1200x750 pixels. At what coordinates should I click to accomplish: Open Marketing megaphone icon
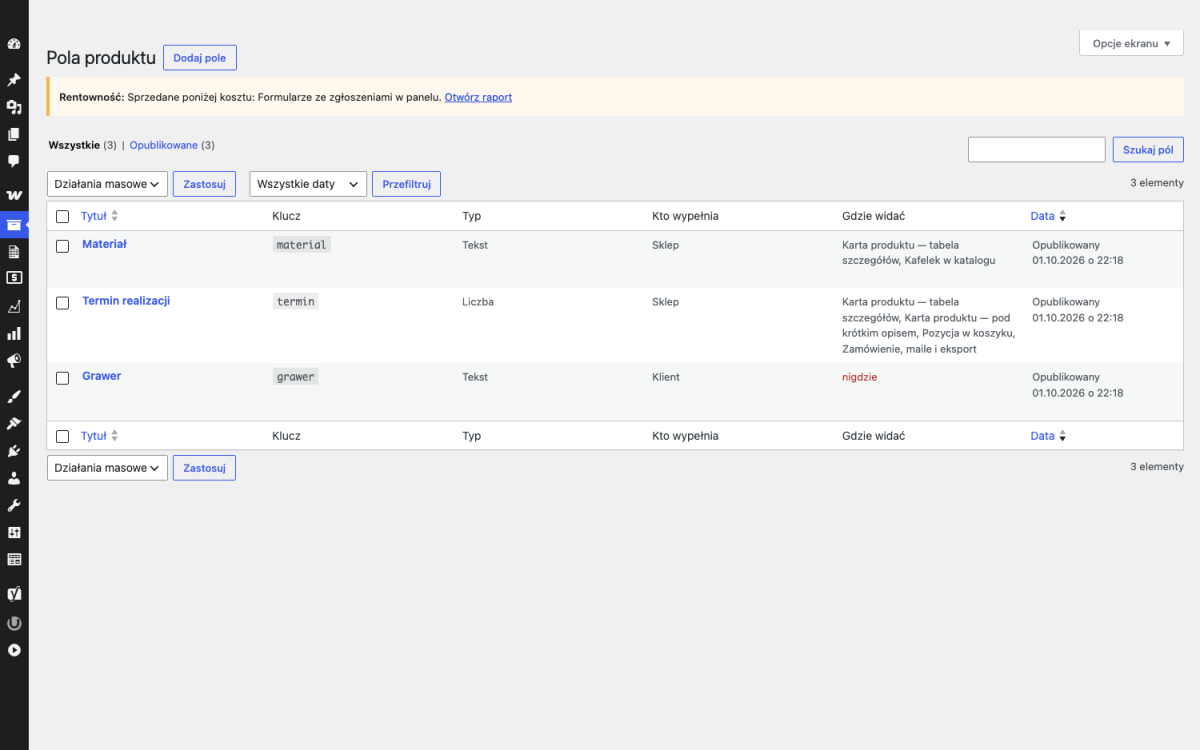tap(14, 360)
